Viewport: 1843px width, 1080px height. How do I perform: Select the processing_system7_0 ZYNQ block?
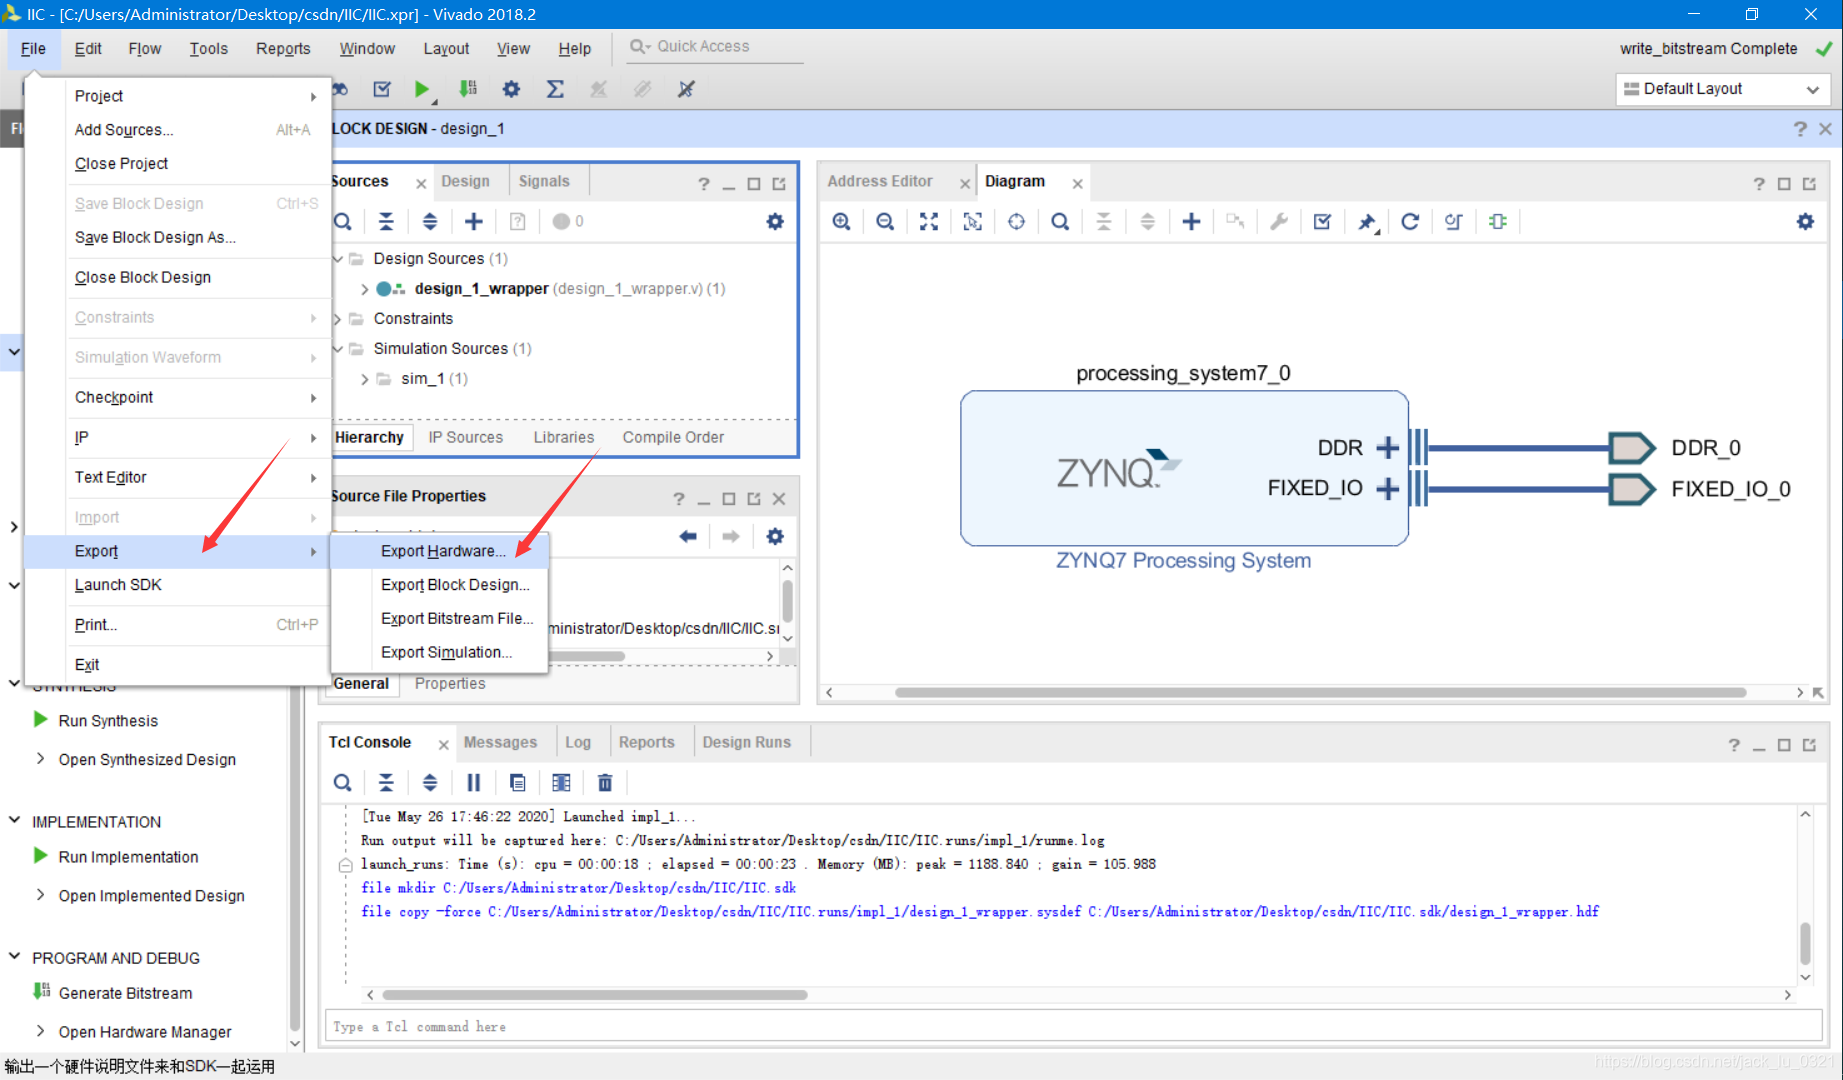(x=1183, y=468)
